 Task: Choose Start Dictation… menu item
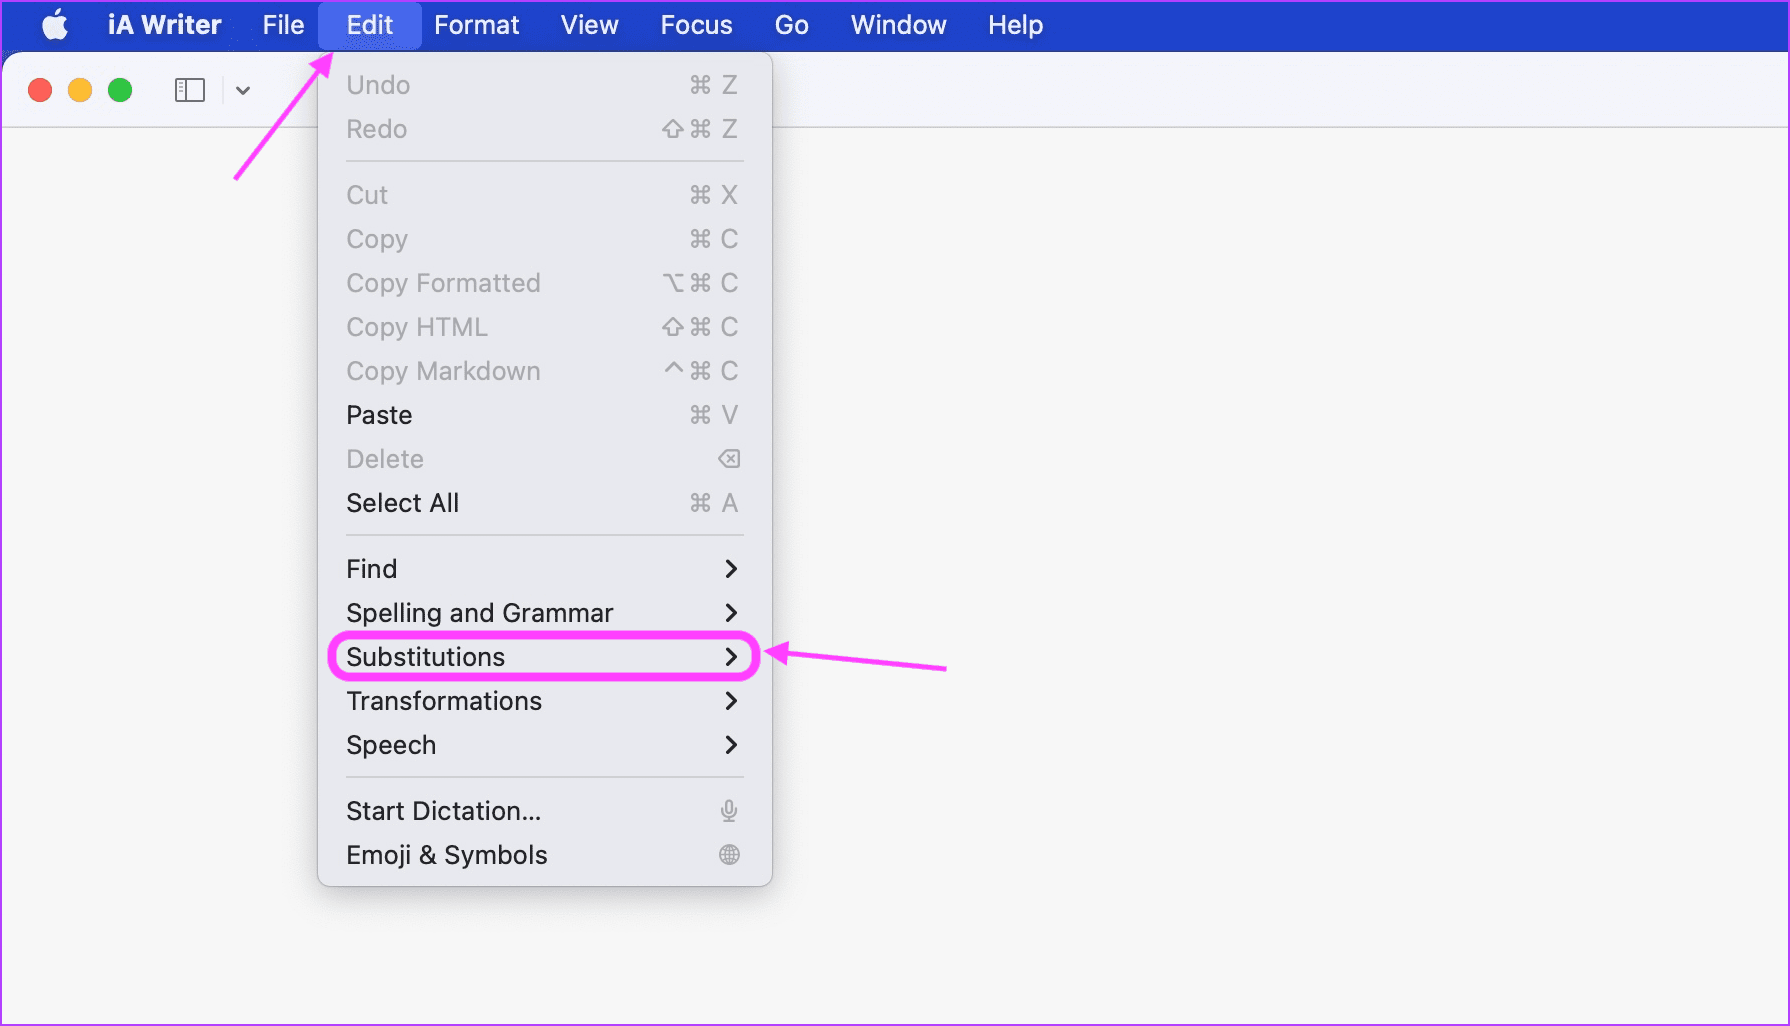545,811
